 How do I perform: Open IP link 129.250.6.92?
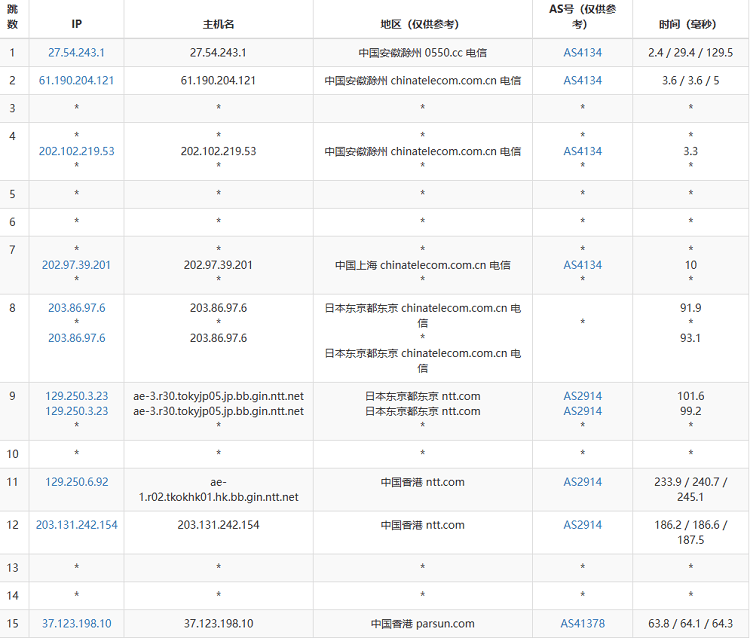pyautogui.click(x=77, y=482)
